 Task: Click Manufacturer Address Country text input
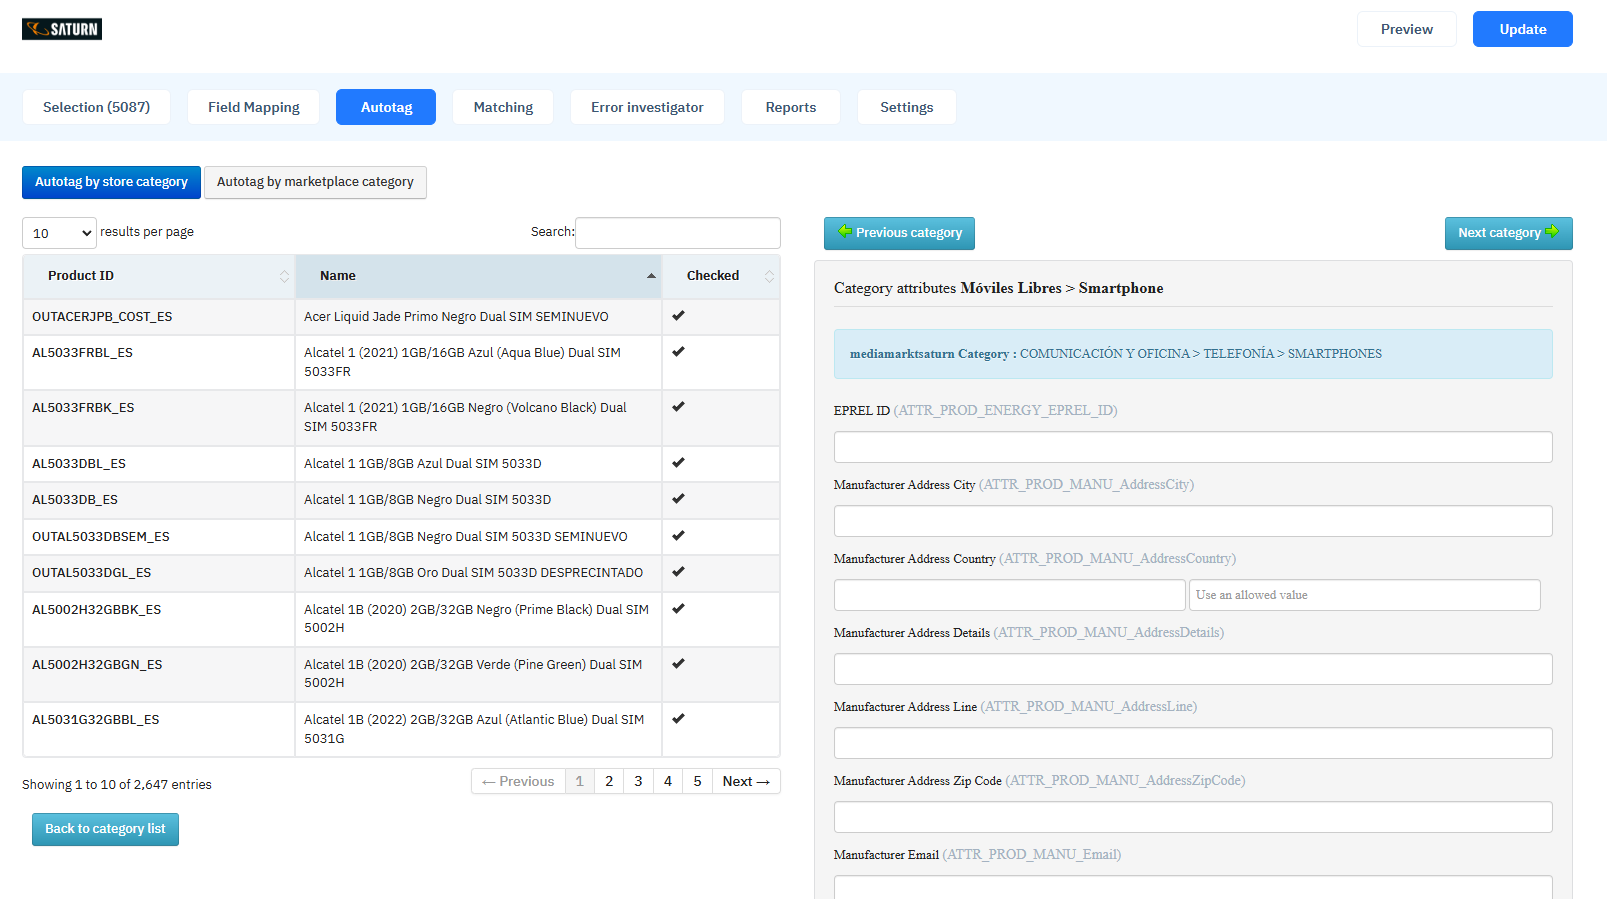point(1010,595)
